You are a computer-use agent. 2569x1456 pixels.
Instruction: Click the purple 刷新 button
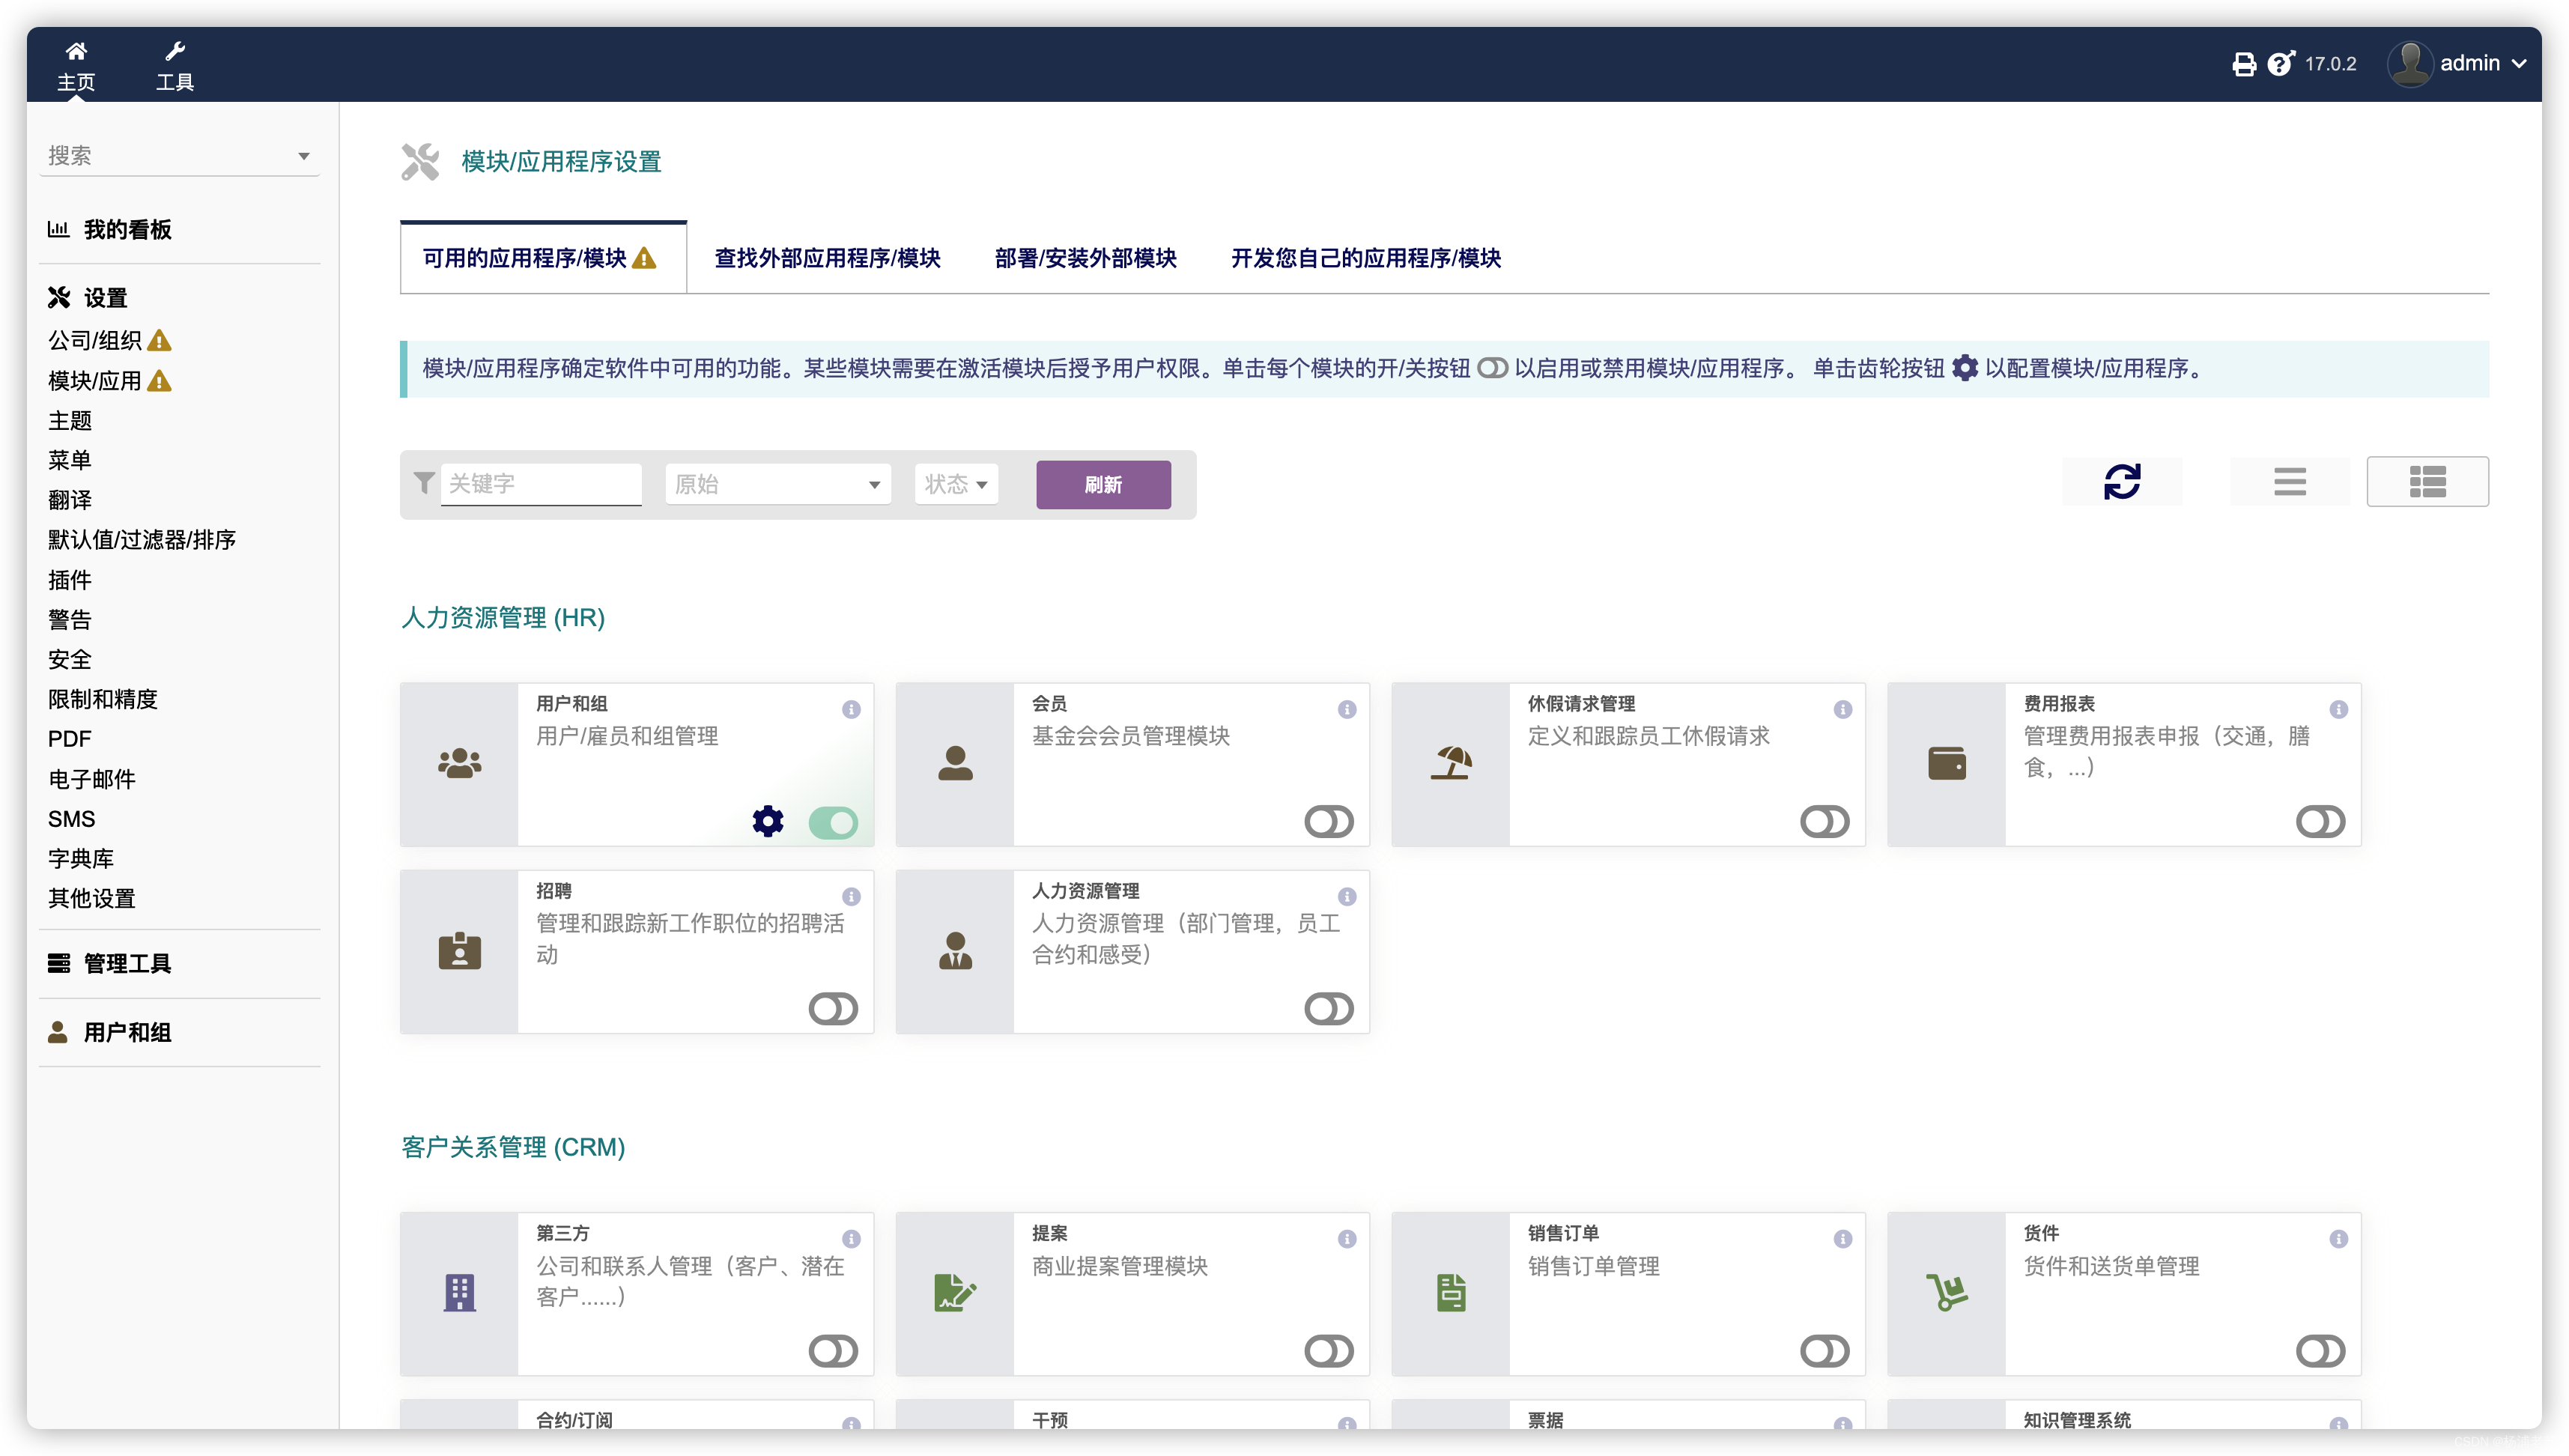pos(1103,485)
